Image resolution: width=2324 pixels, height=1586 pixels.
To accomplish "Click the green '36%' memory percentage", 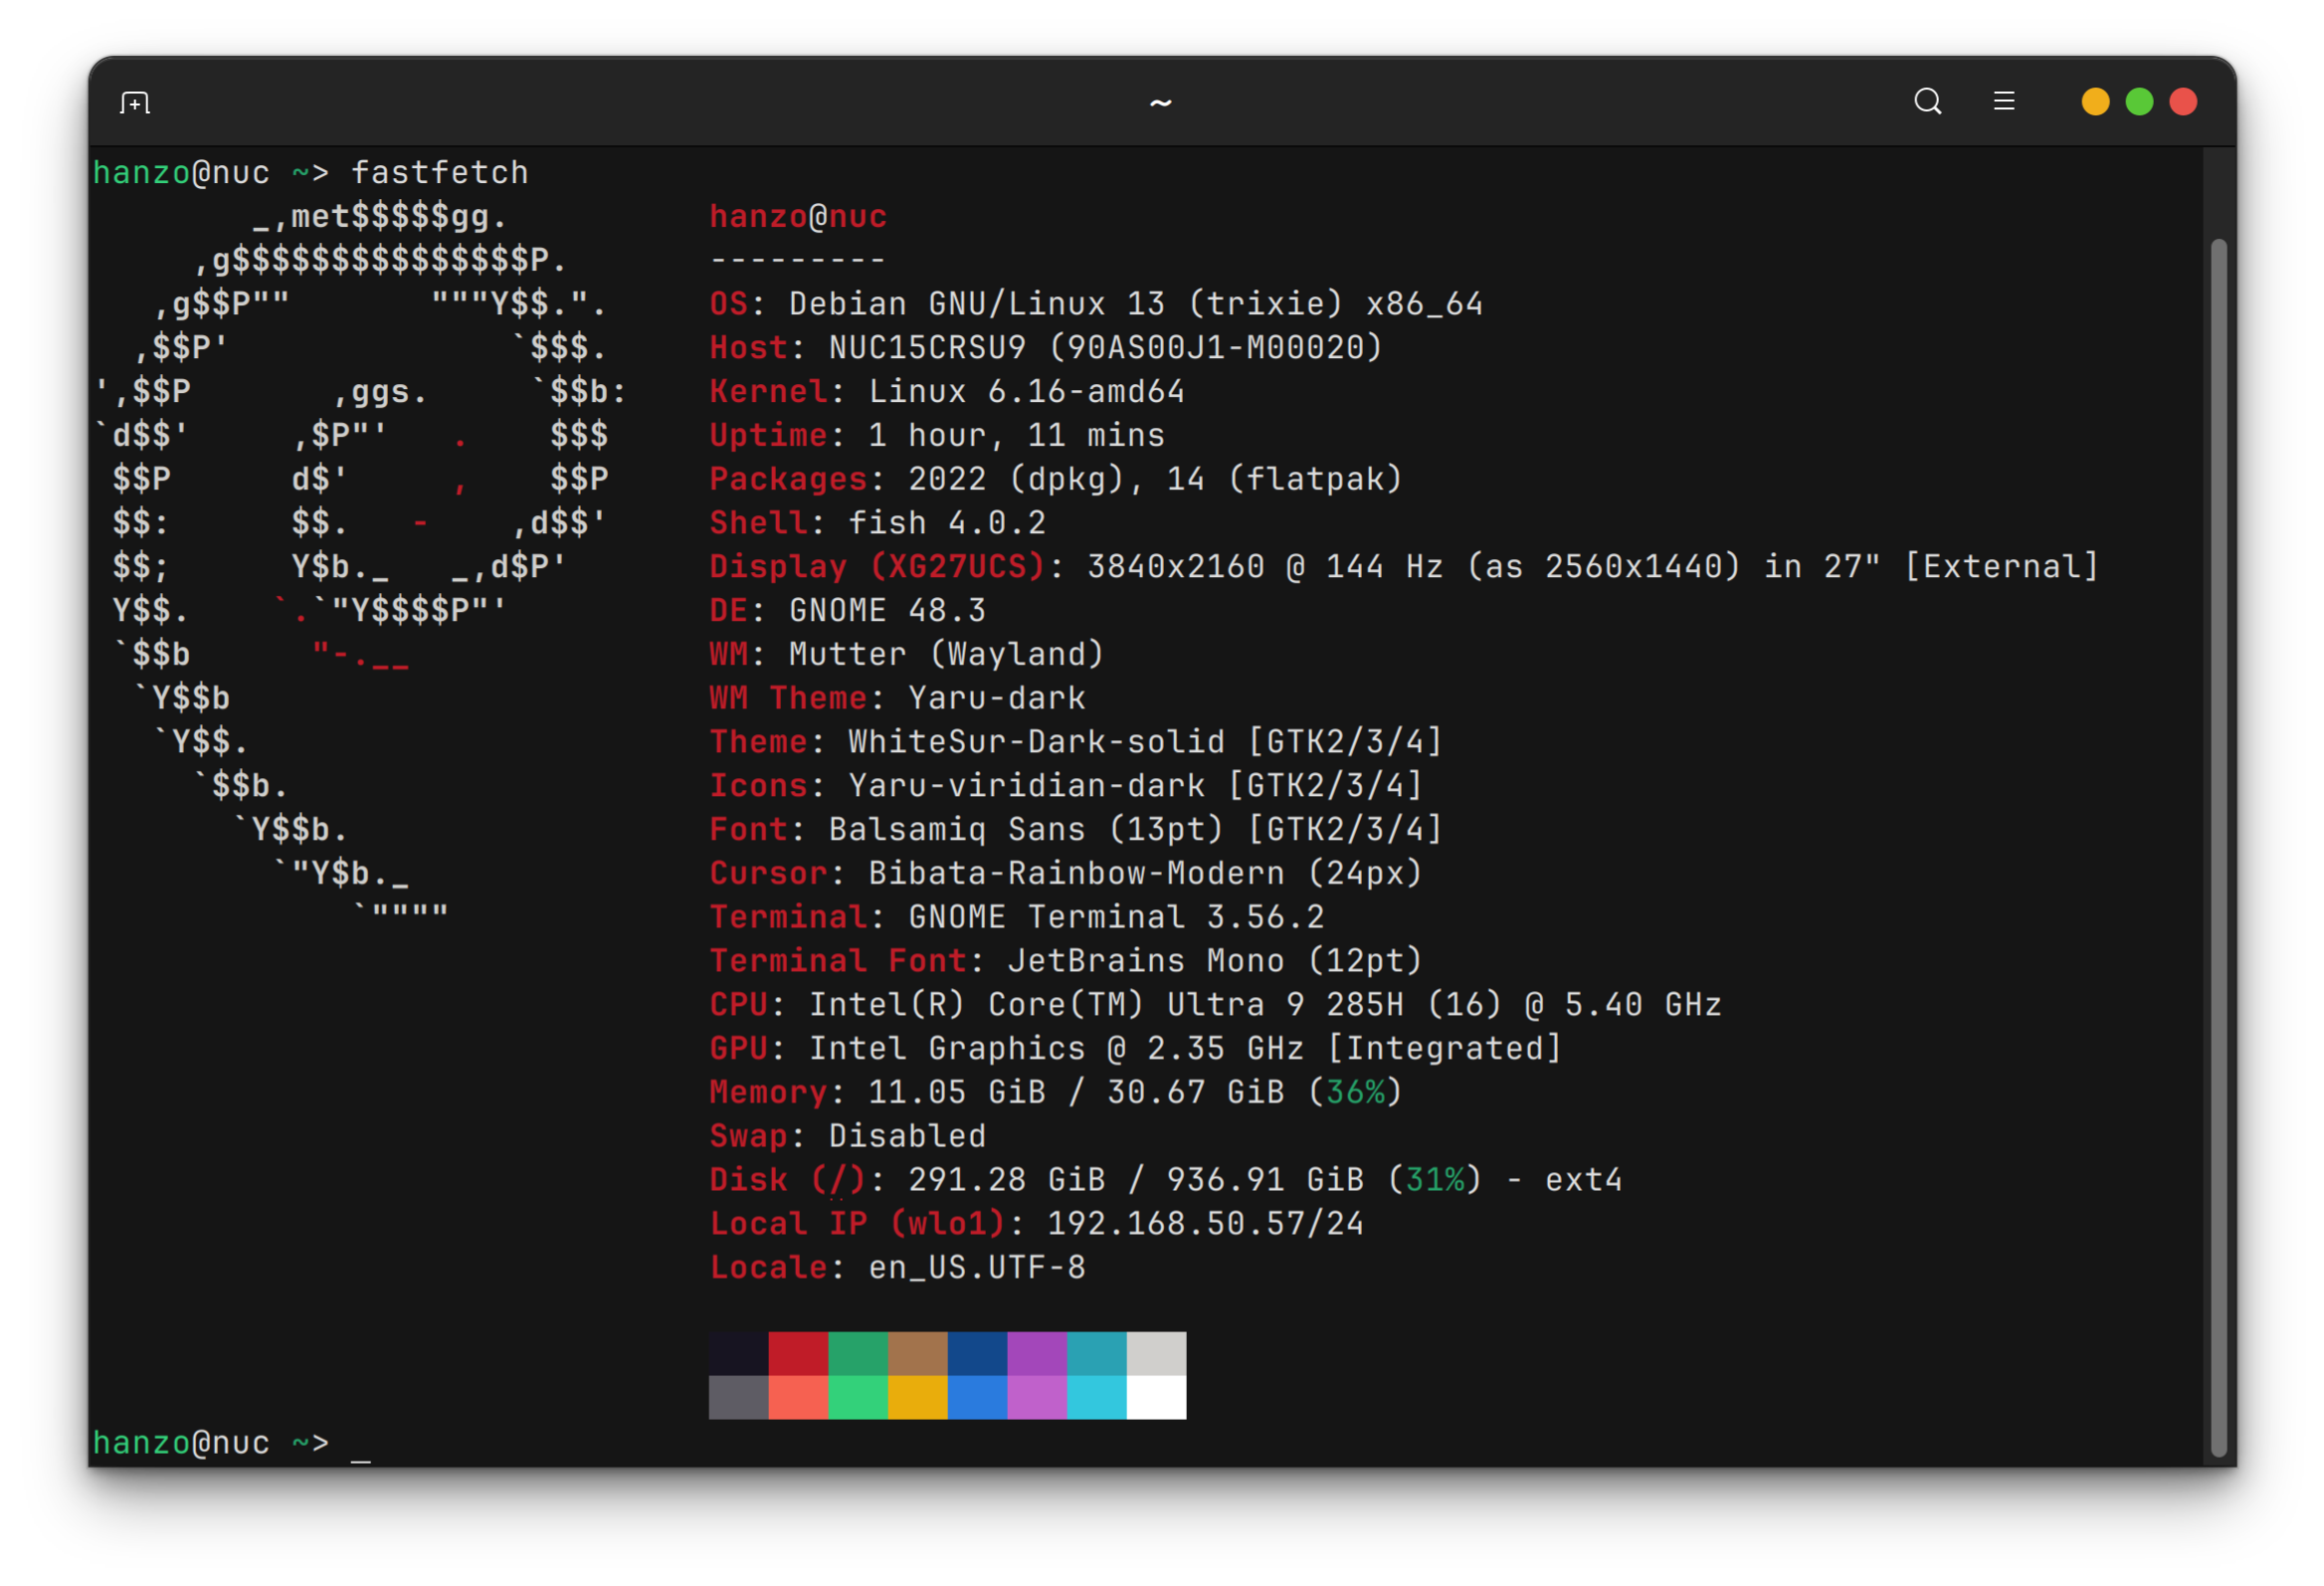I will [1355, 1092].
